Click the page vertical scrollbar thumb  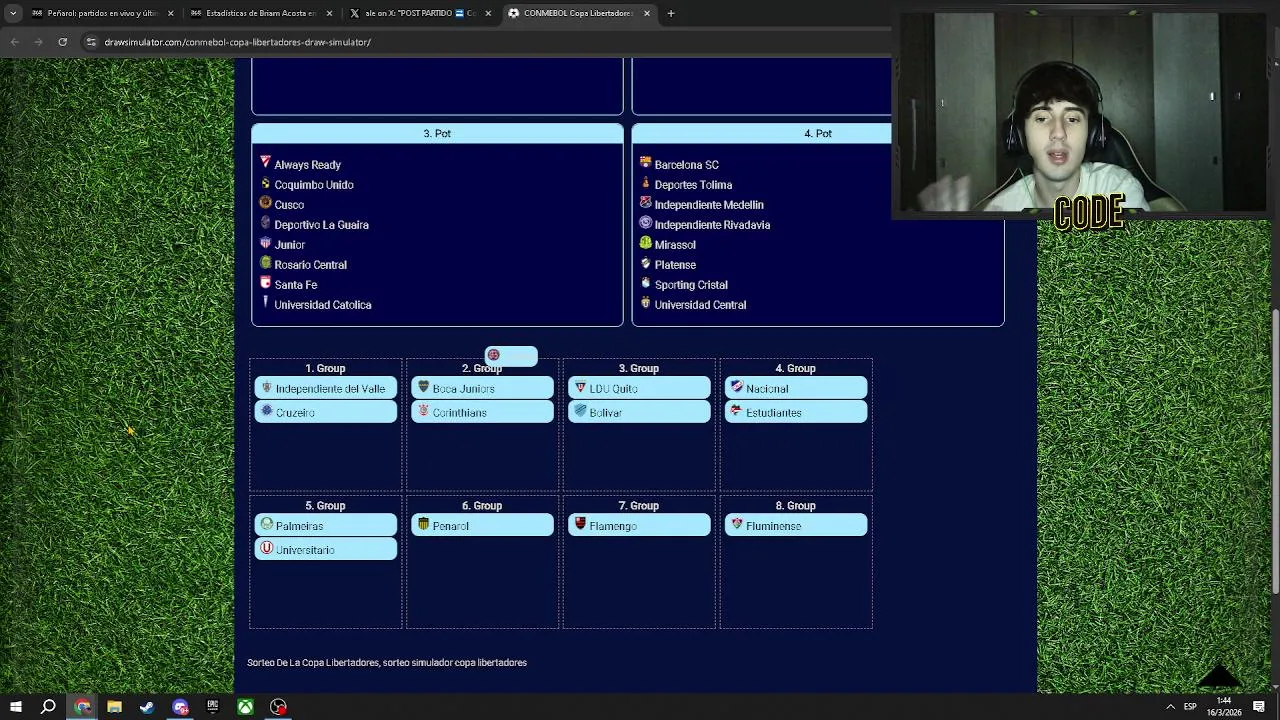(x=1275, y=450)
